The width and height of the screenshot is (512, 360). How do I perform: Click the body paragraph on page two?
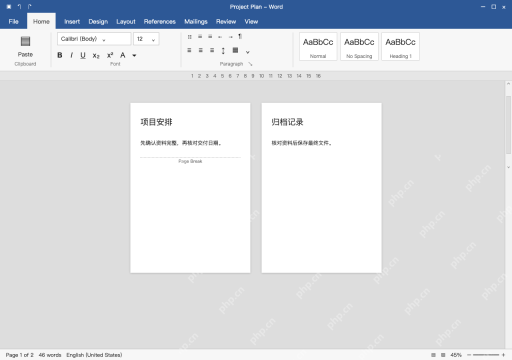[301, 143]
